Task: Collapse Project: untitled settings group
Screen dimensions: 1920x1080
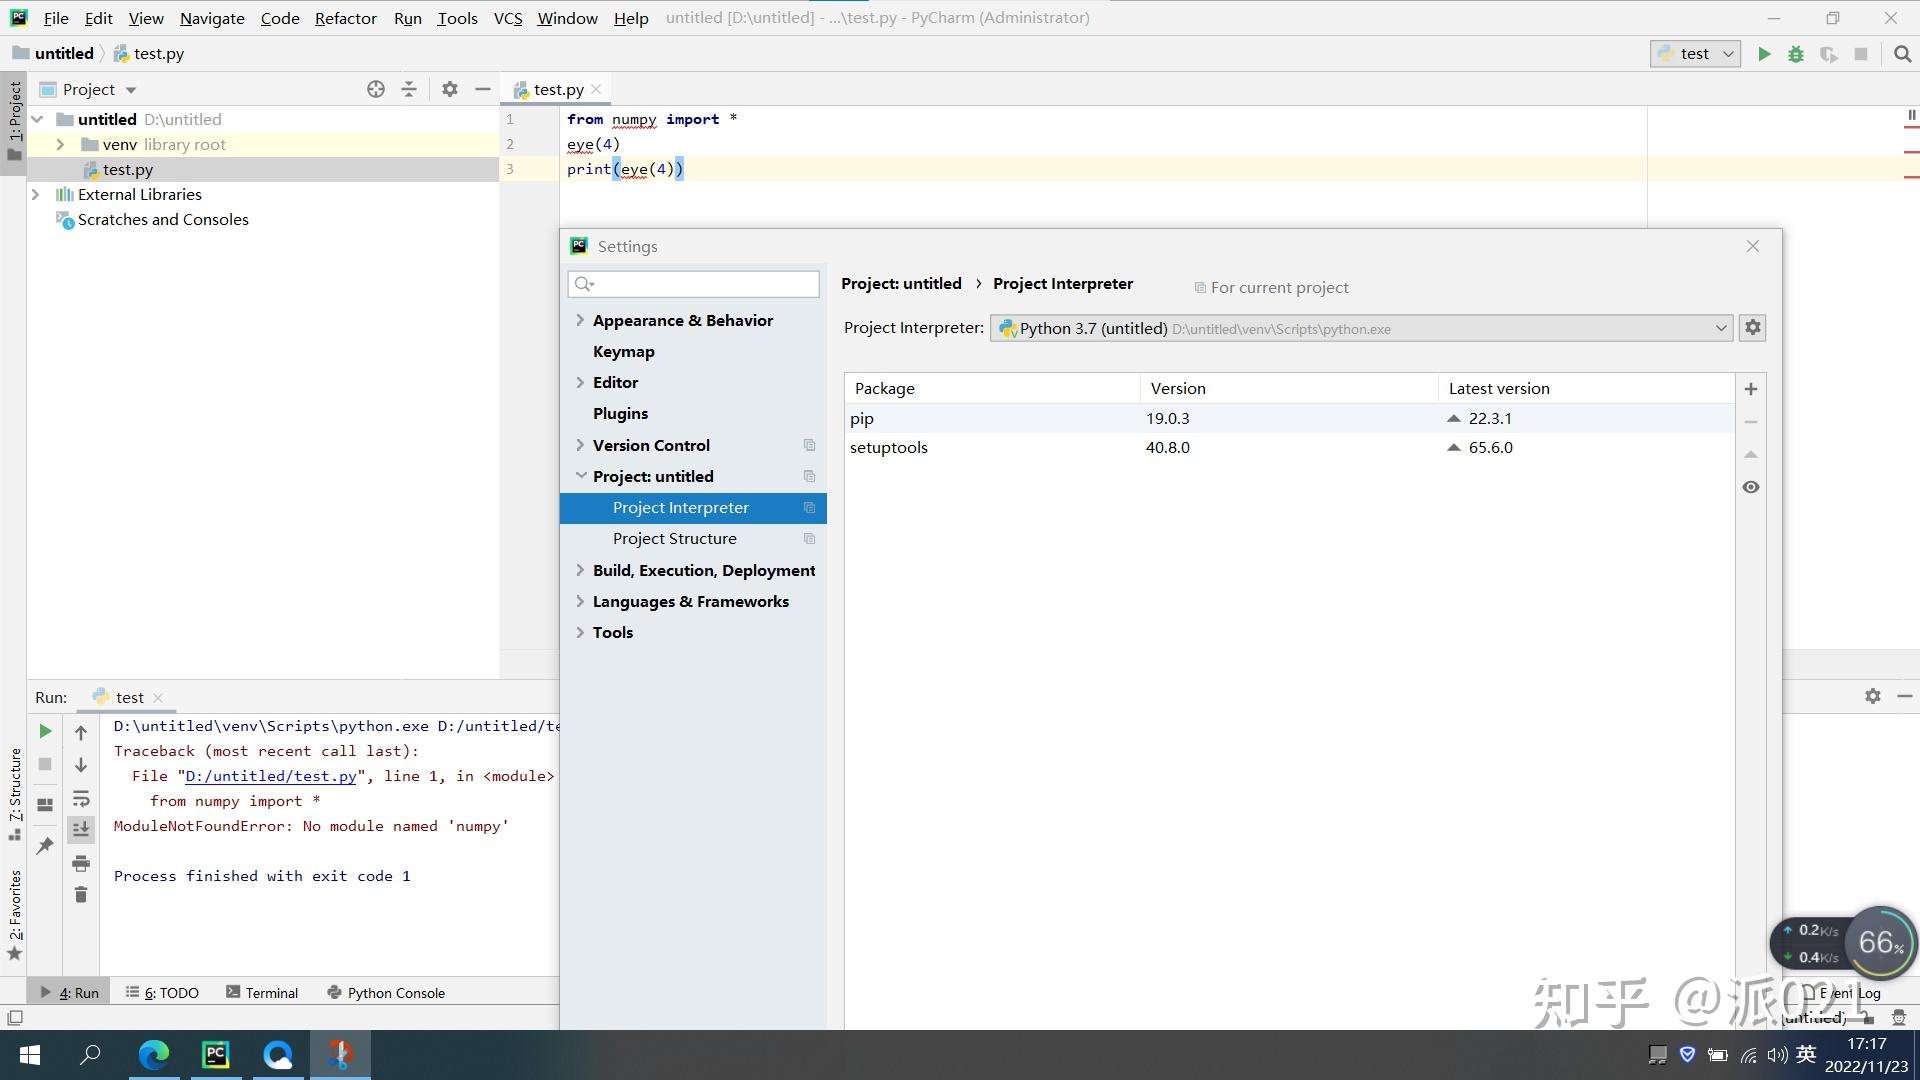Action: pyautogui.click(x=580, y=476)
